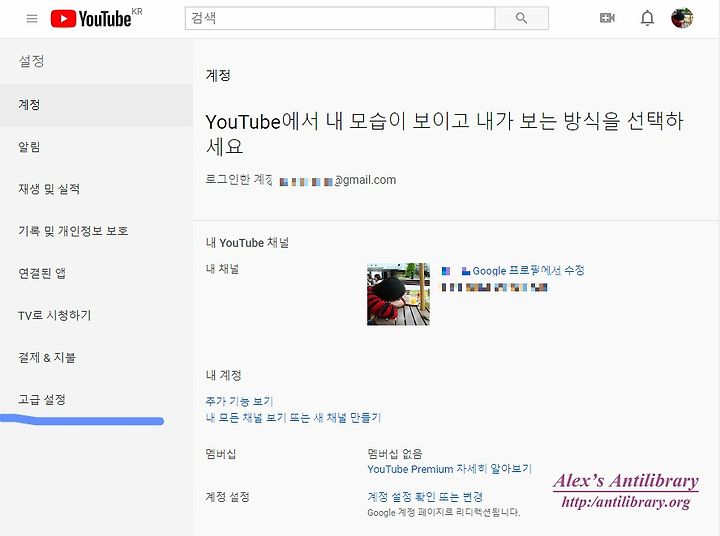Image resolution: width=720 pixels, height=536 pixels.
Task: Click the channel profile thumbnail
Action: (399, 294)
